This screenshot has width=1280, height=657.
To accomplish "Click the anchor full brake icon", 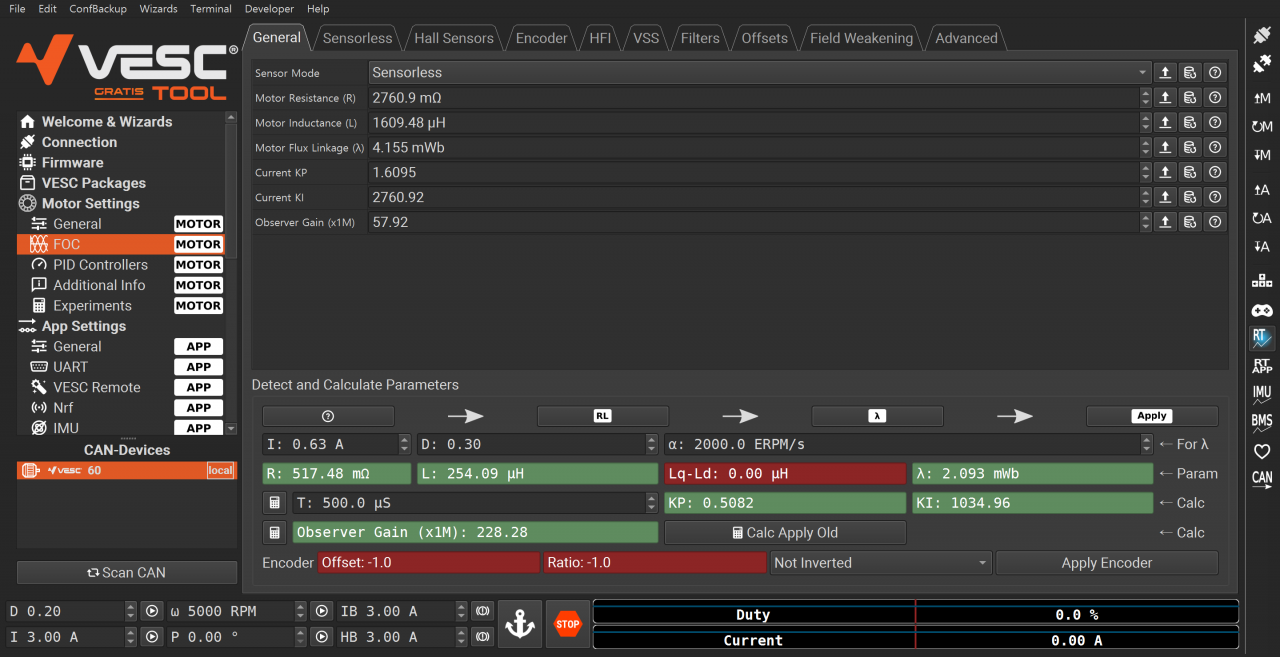I will click(519, 624).
